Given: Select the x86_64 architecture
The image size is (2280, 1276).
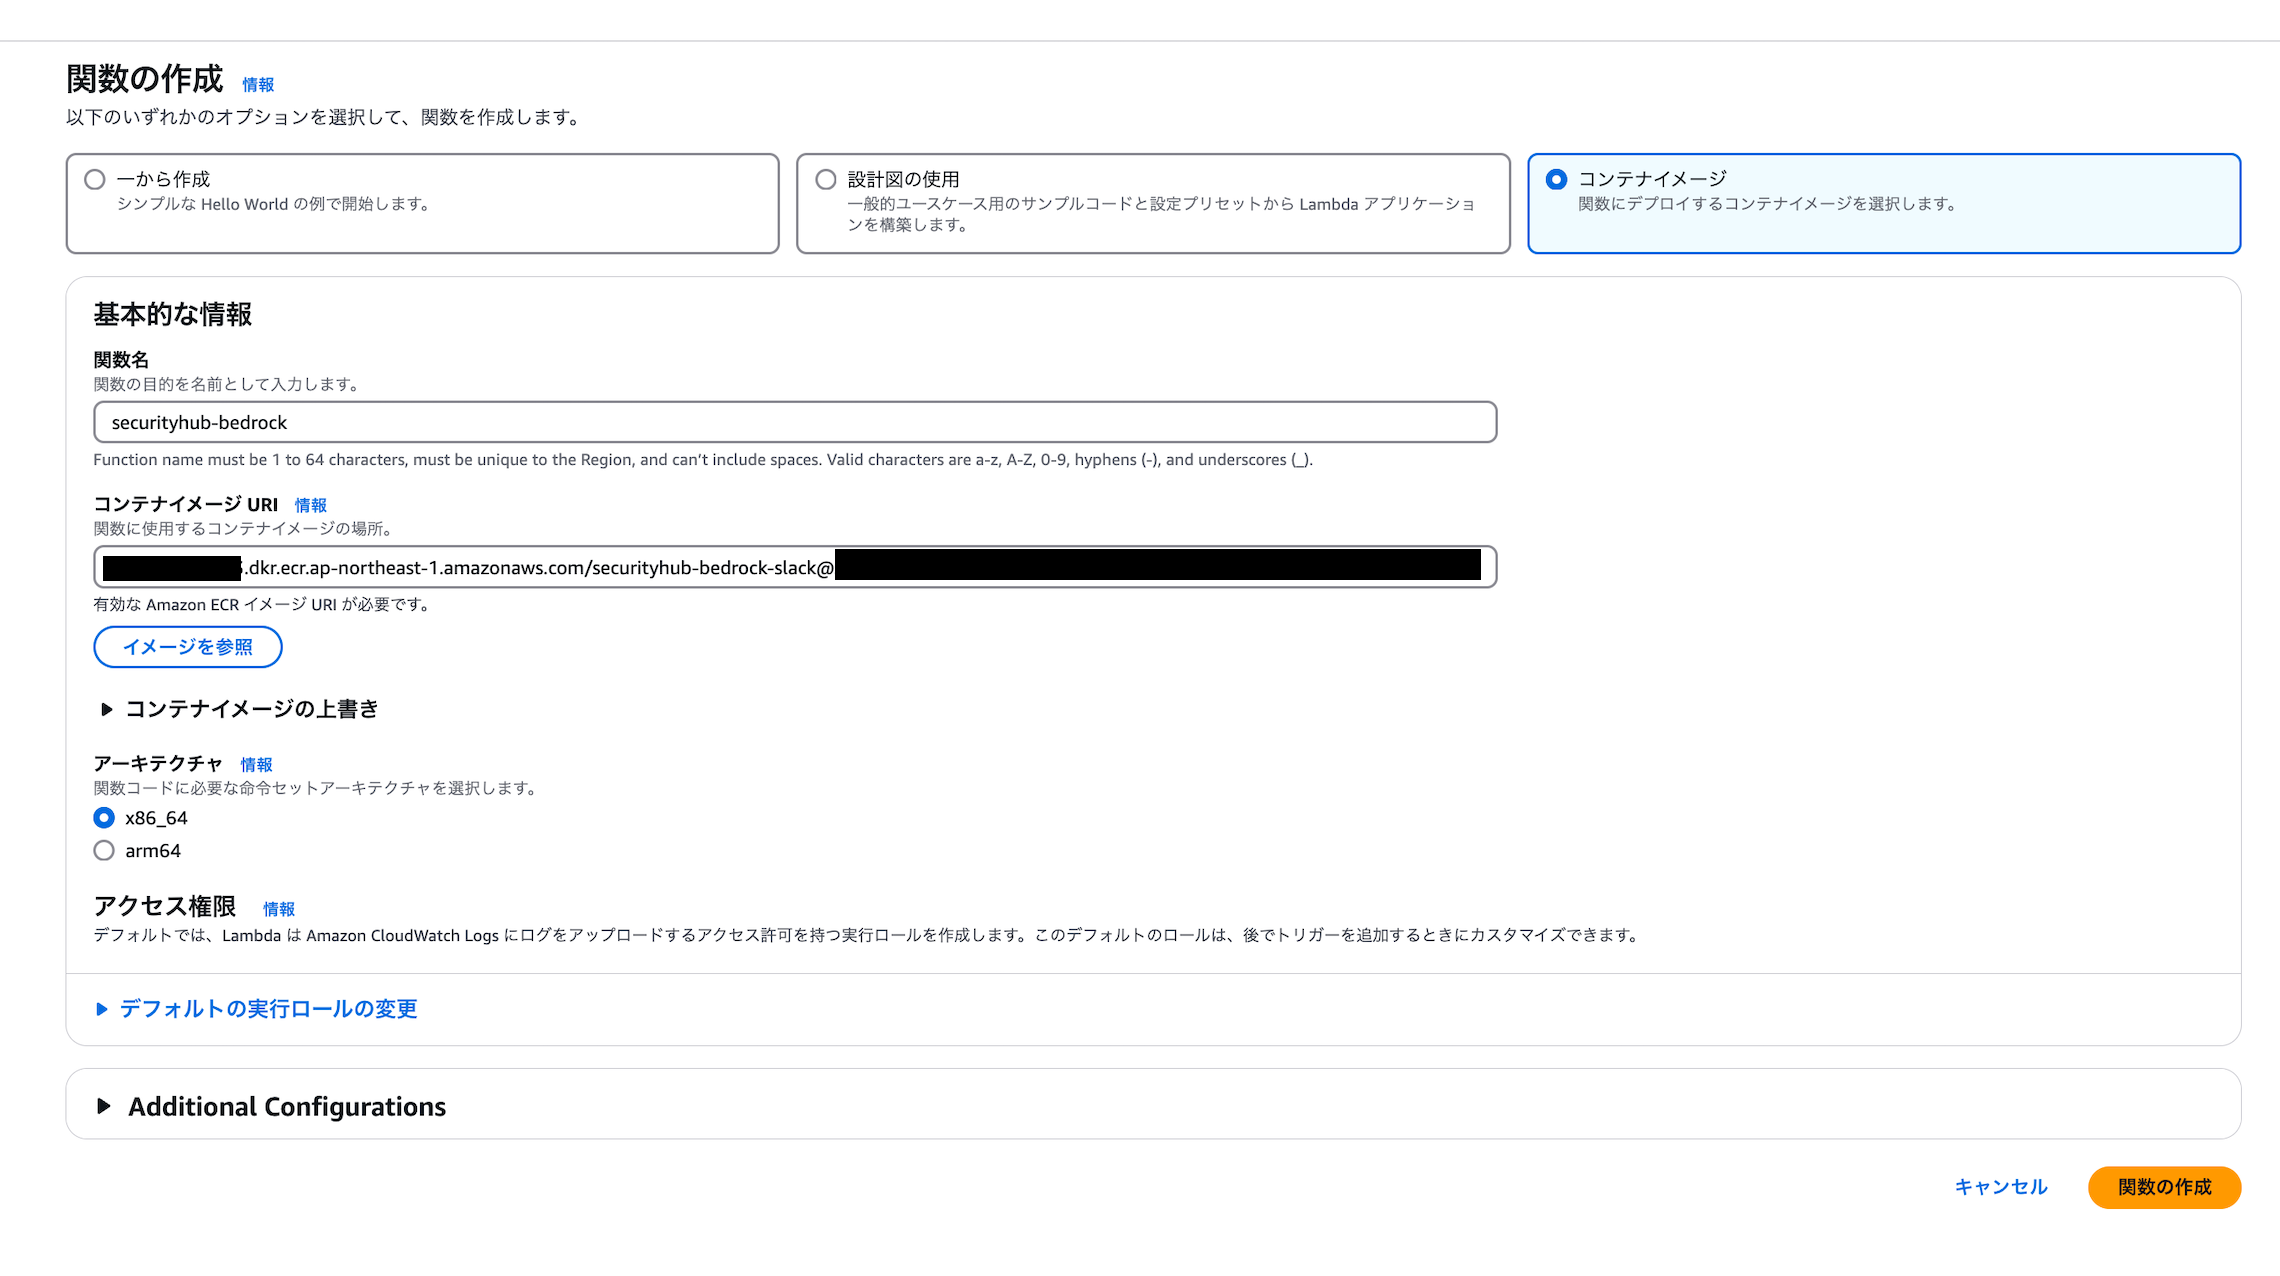Looking at the screenshot, I should click(104, 817).
